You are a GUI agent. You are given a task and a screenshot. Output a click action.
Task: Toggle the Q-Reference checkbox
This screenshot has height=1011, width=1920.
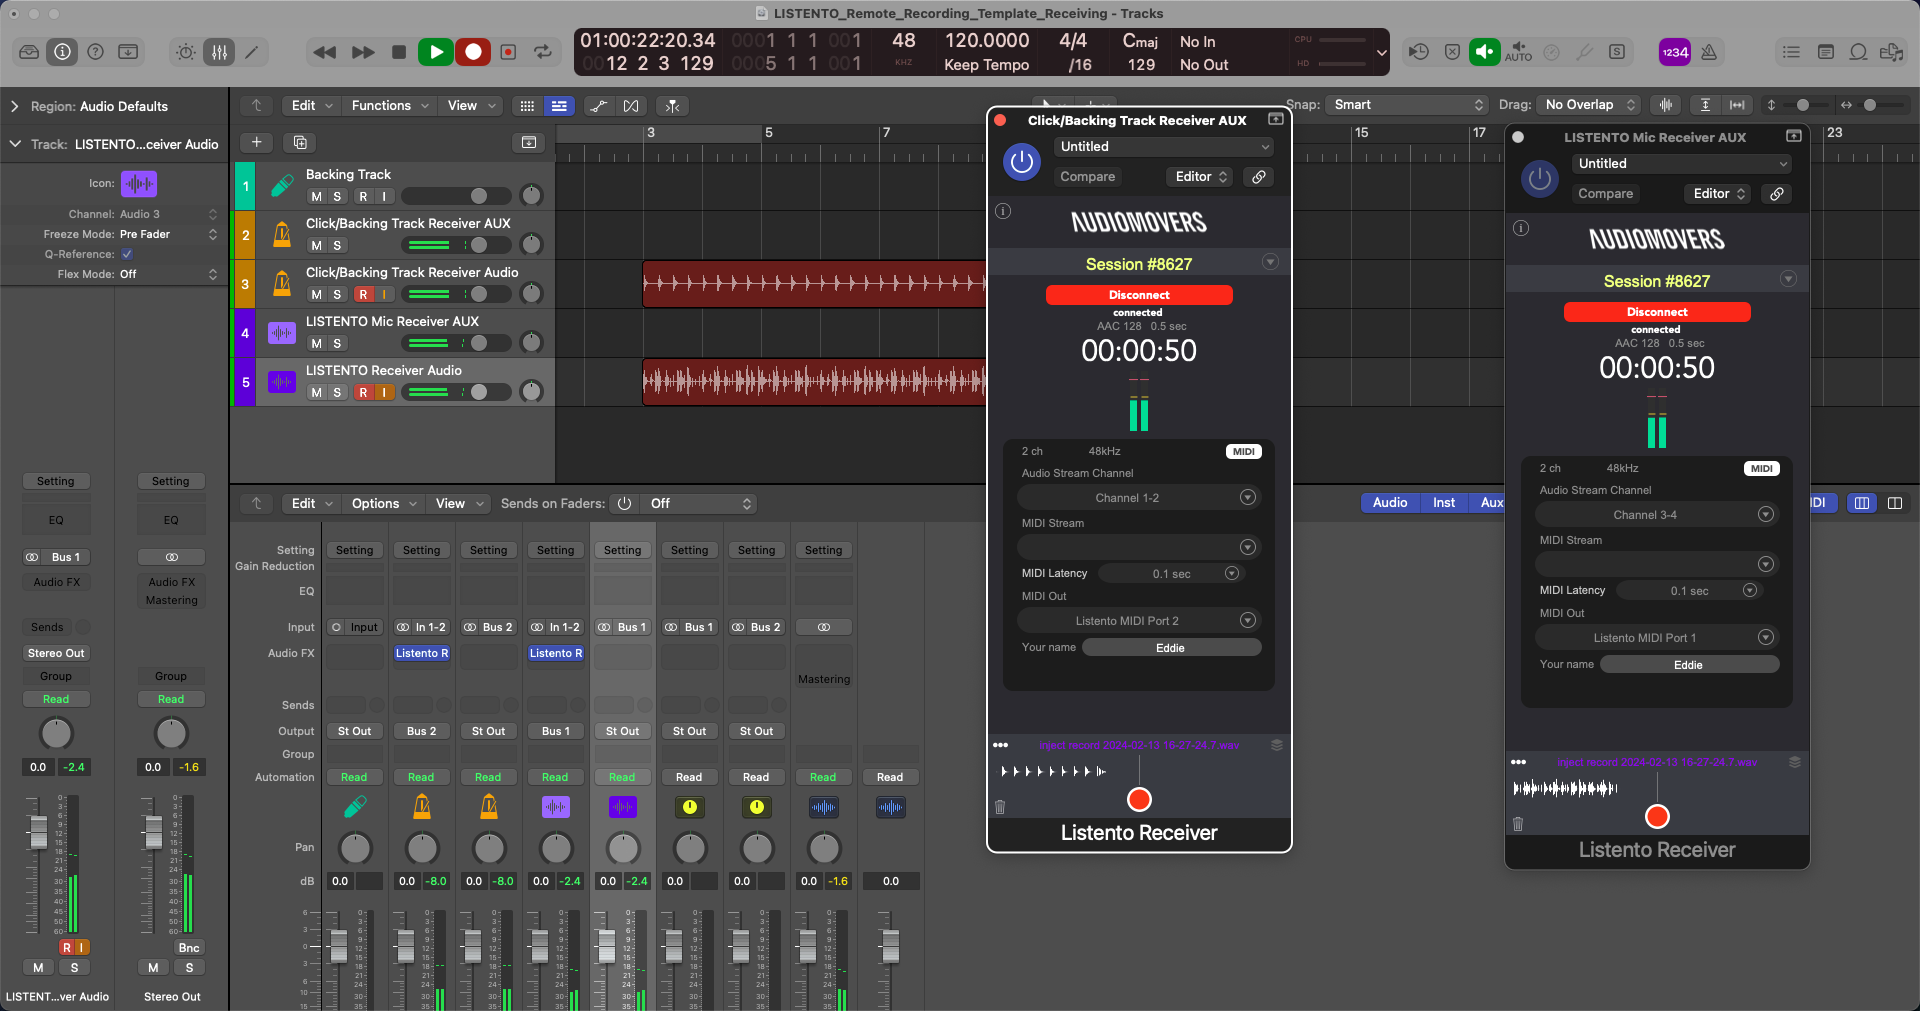tap(127, 254)
